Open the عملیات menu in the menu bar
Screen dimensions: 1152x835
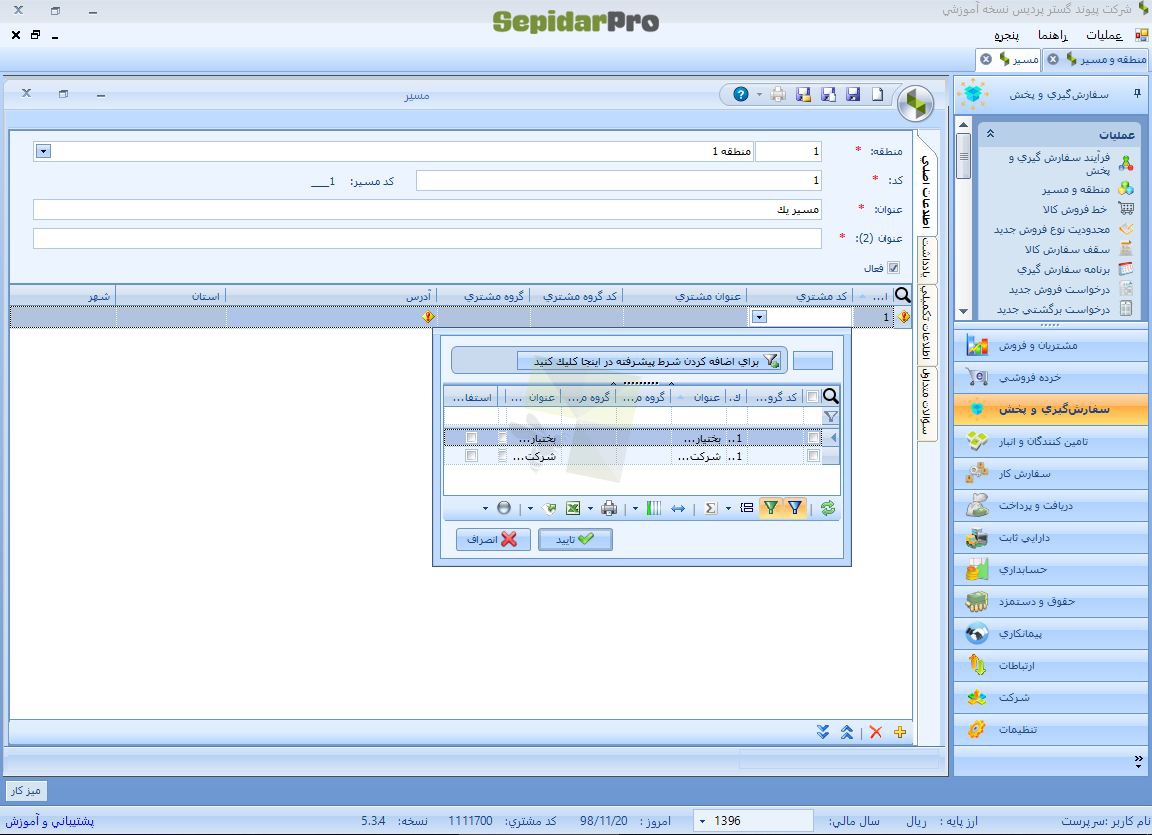[x=1104, y=35]
